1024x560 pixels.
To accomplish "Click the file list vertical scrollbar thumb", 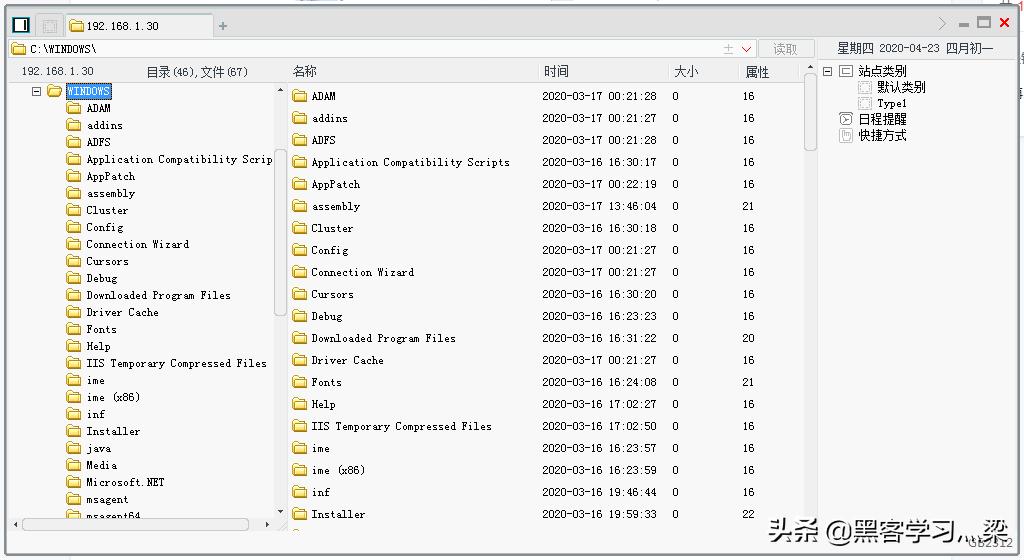I will click(x=810, y=112).
